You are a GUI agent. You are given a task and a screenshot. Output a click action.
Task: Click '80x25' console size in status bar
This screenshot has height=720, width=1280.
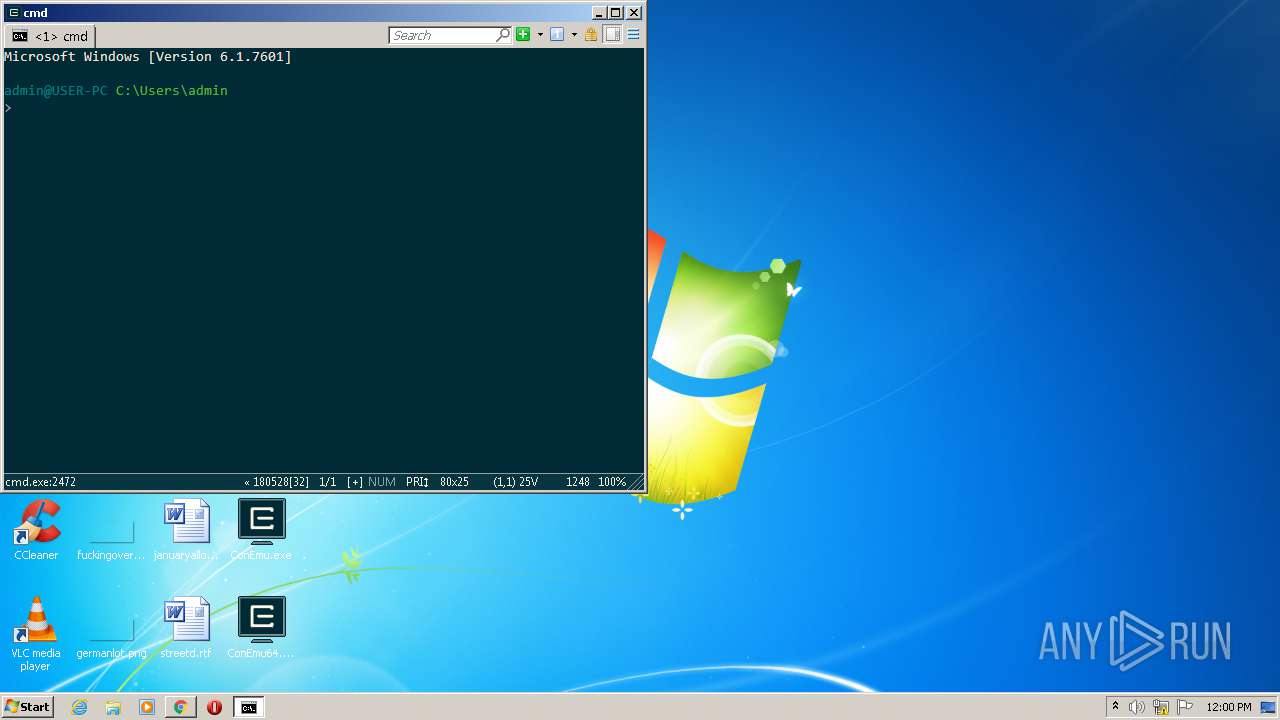coord(454,482)
